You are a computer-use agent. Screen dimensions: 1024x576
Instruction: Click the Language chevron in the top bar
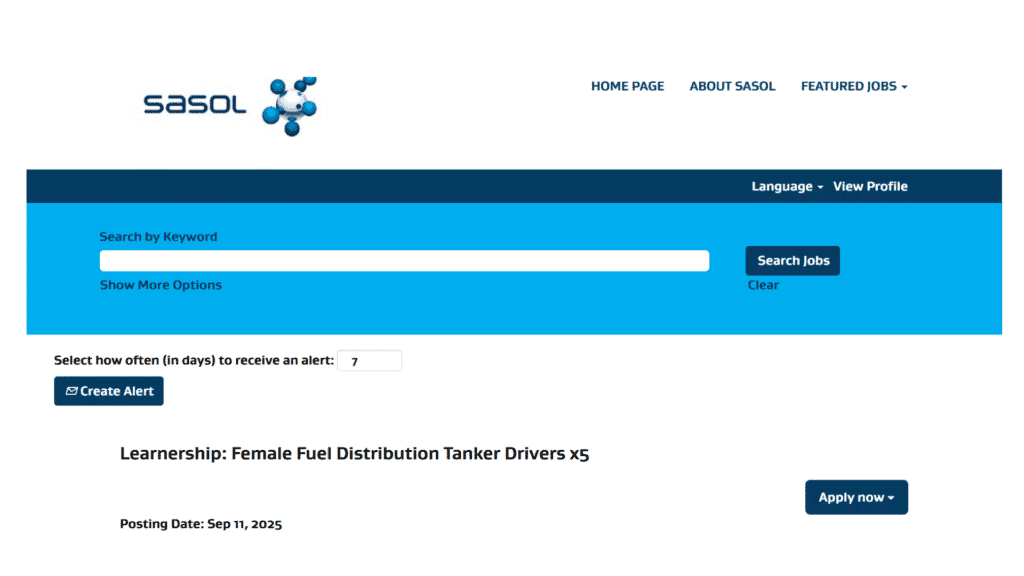(820, 186)
